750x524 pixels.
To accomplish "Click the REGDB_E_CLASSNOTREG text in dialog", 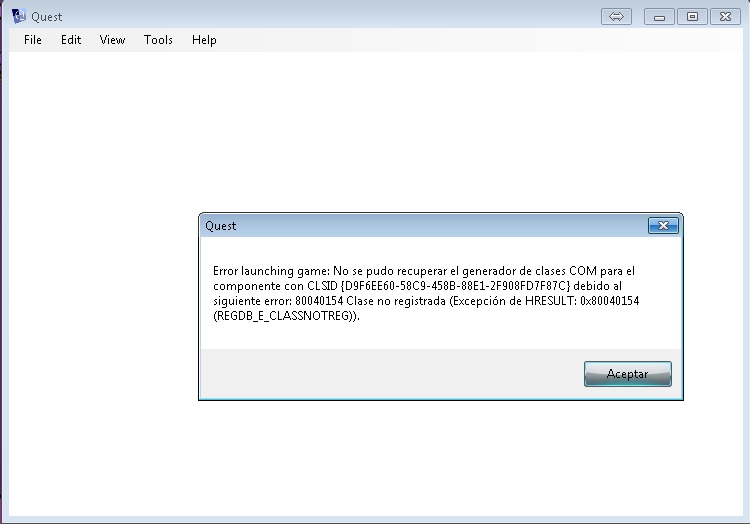I will (x=286, y=316).
